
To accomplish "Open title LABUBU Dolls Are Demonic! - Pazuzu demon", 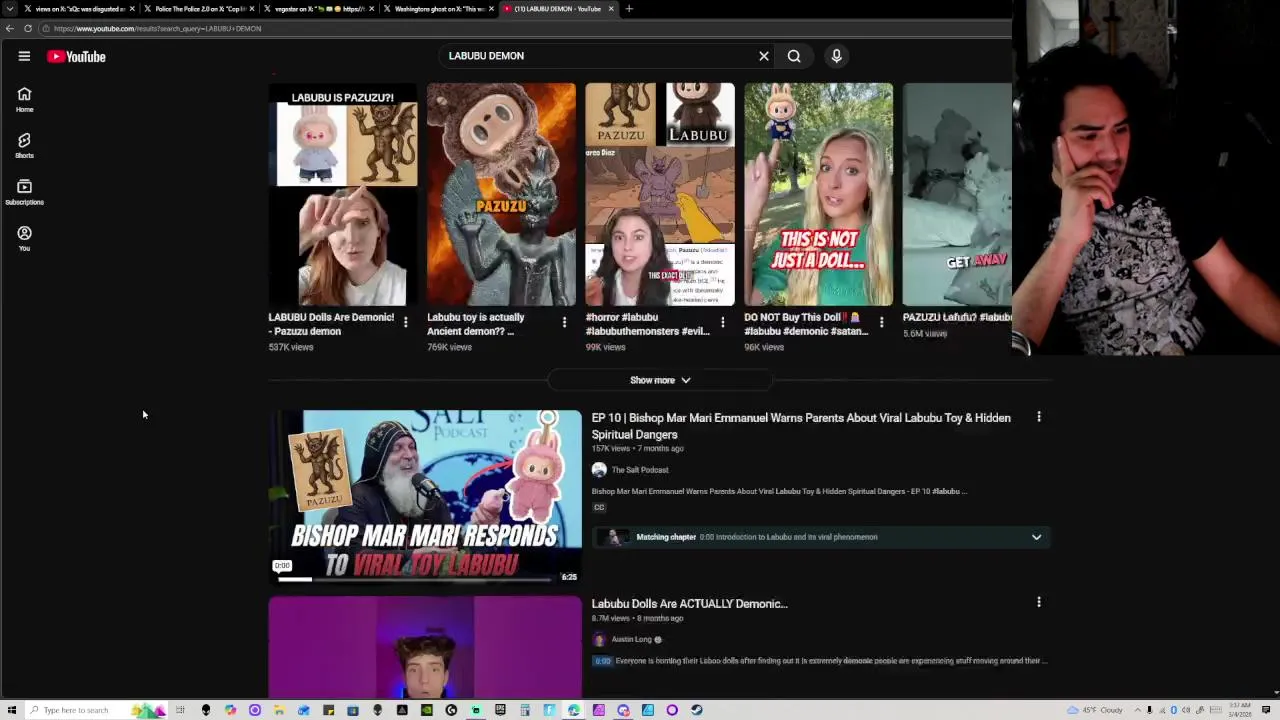I will [331, 324].
